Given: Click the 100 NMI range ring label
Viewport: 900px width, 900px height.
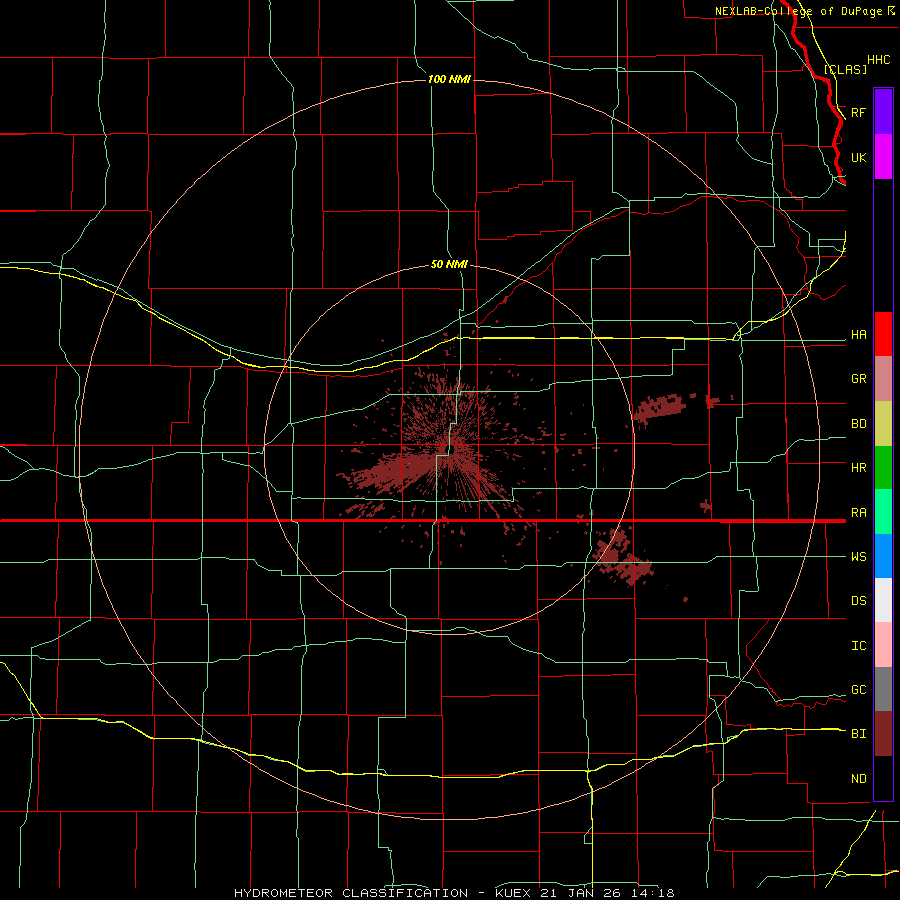Looking at the screenshot, I should coord(449,79).
